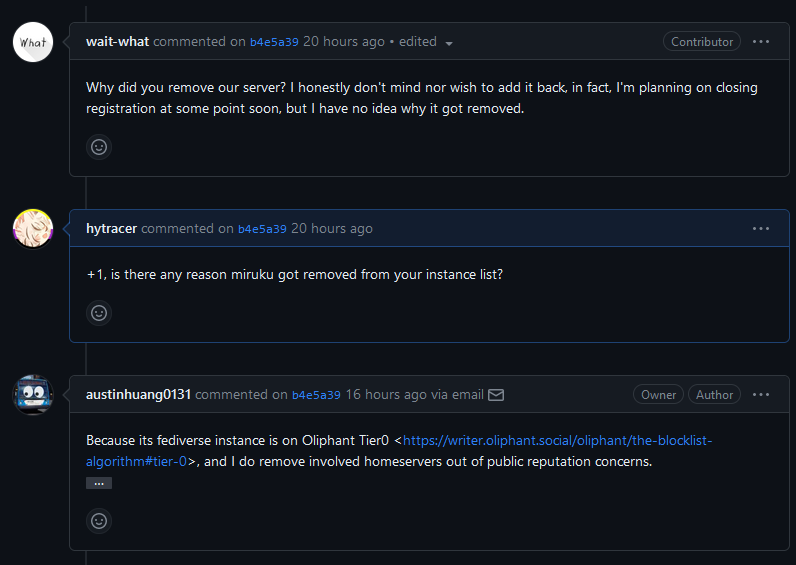Screen dimensions: 796x565
Task: Open wait-what's profile avatar
Action: pyautogui.click(x=33, y=42)
